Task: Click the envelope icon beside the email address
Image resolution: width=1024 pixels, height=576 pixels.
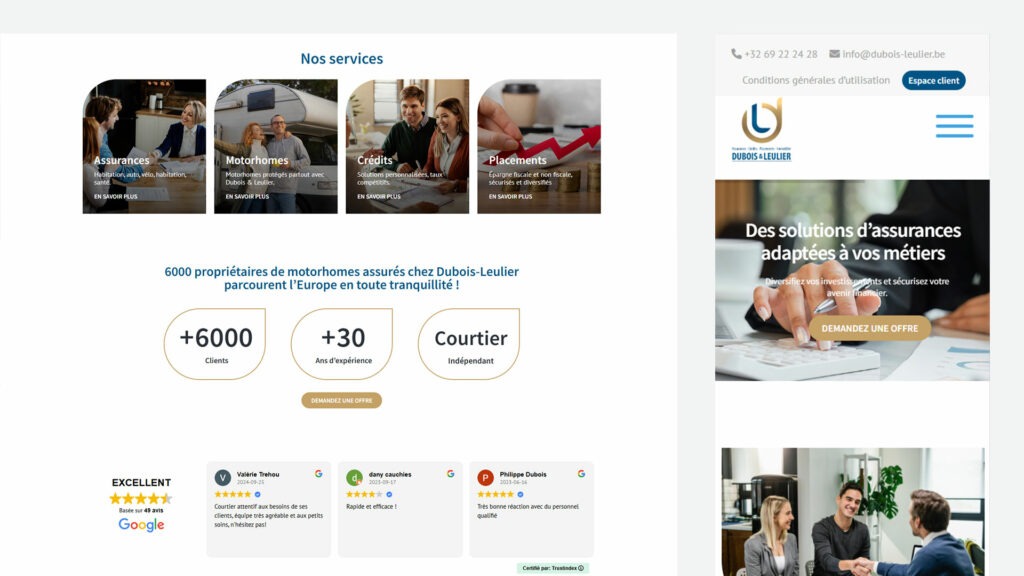Action: pos(834,54)
